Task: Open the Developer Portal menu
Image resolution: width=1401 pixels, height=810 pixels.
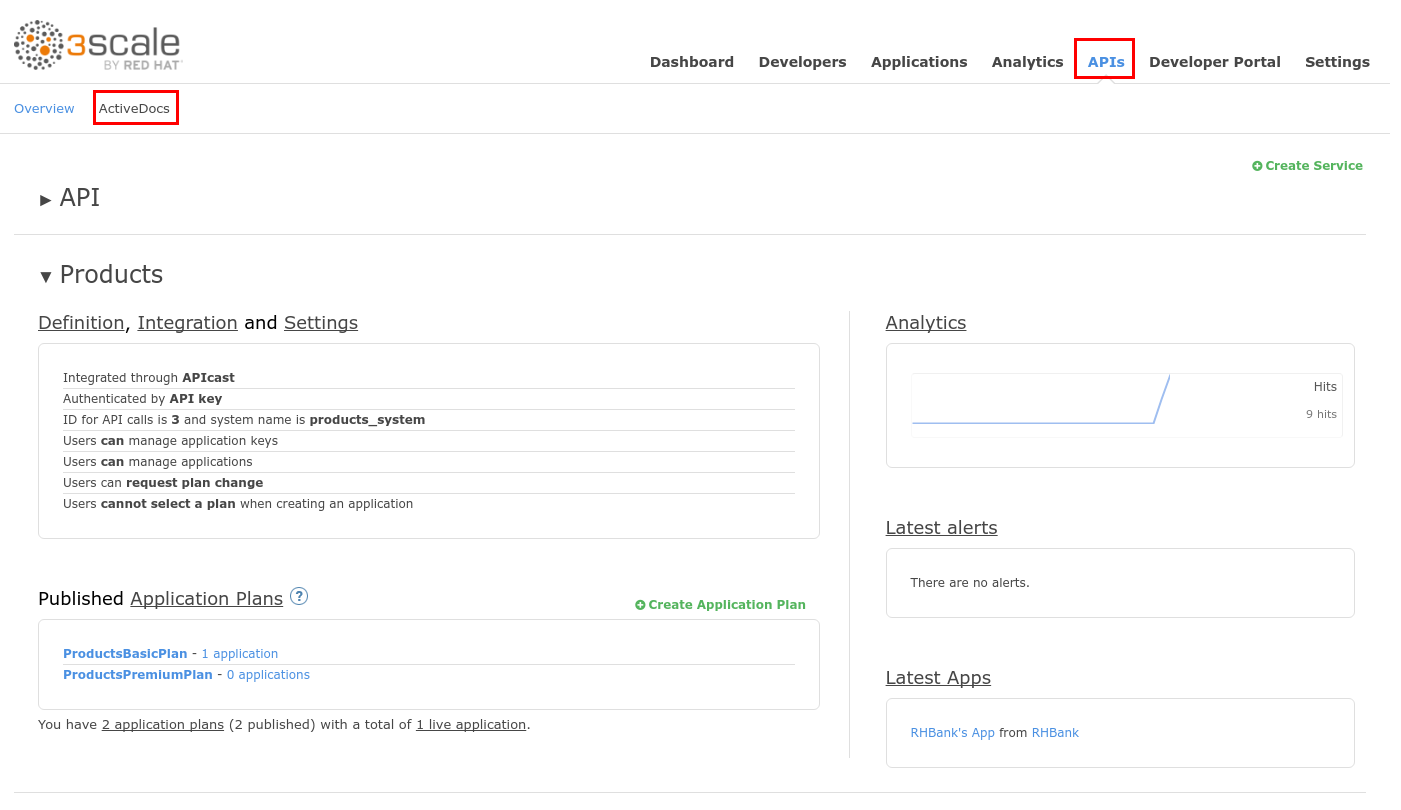Action: (1214, 62)
